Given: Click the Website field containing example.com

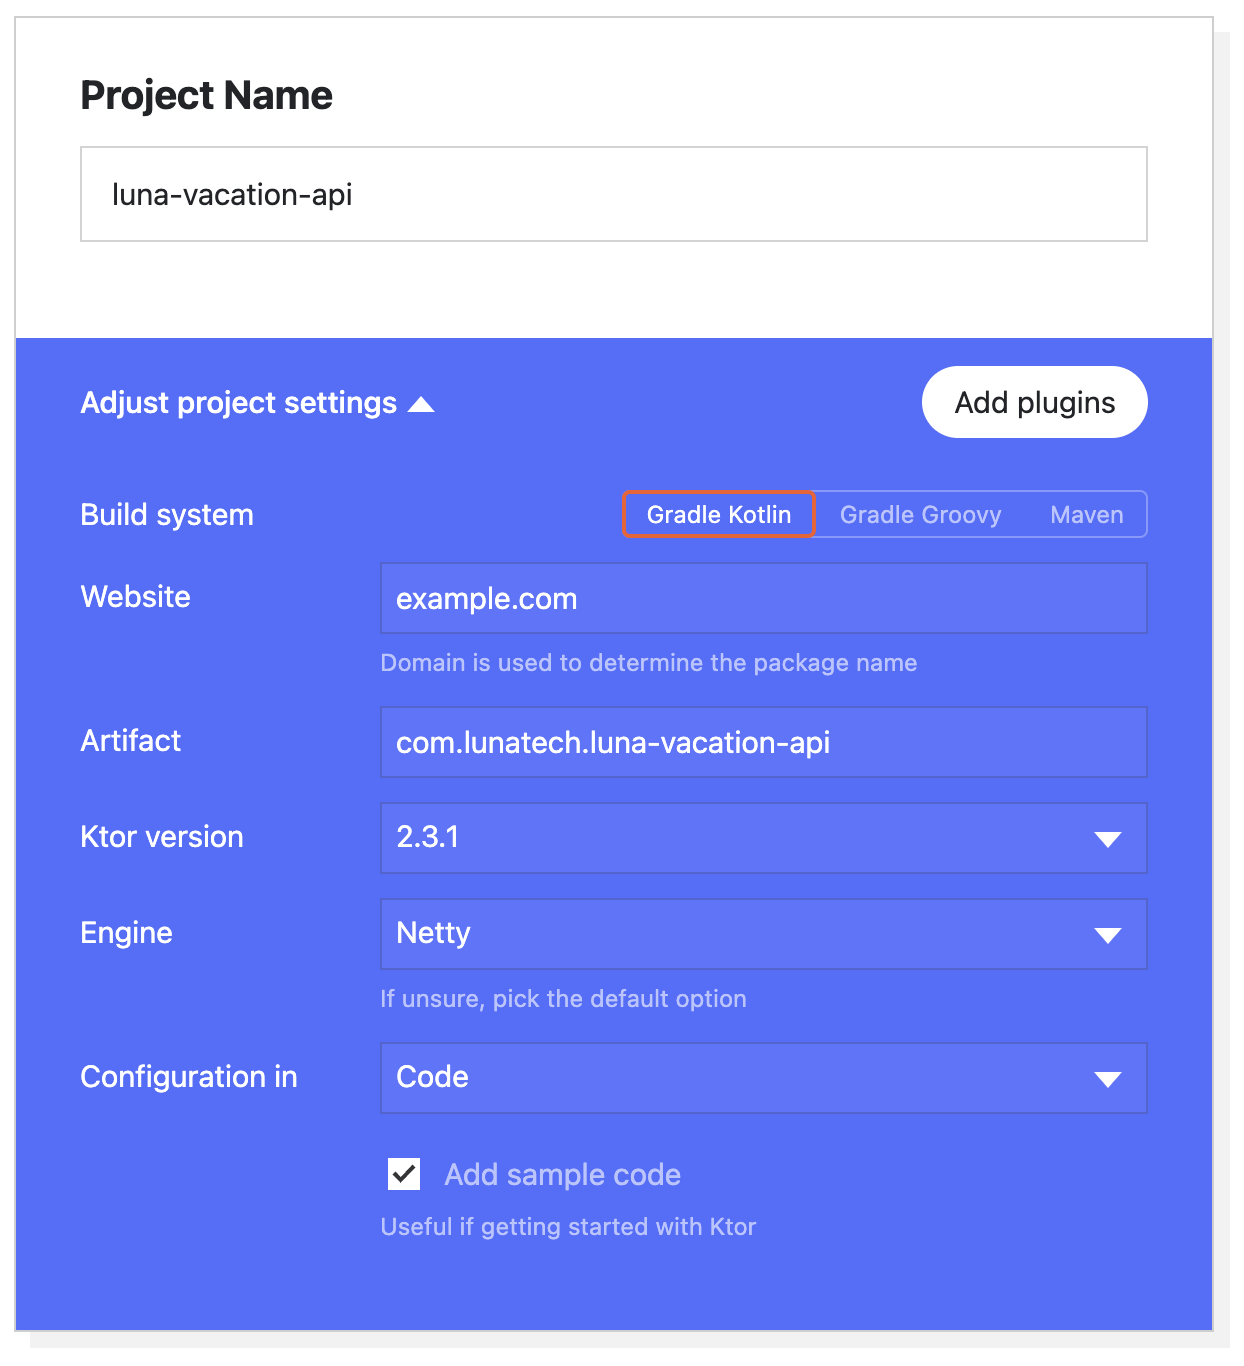Looking at the screenshot, I should pyautogui.click(x=763, y=598).
